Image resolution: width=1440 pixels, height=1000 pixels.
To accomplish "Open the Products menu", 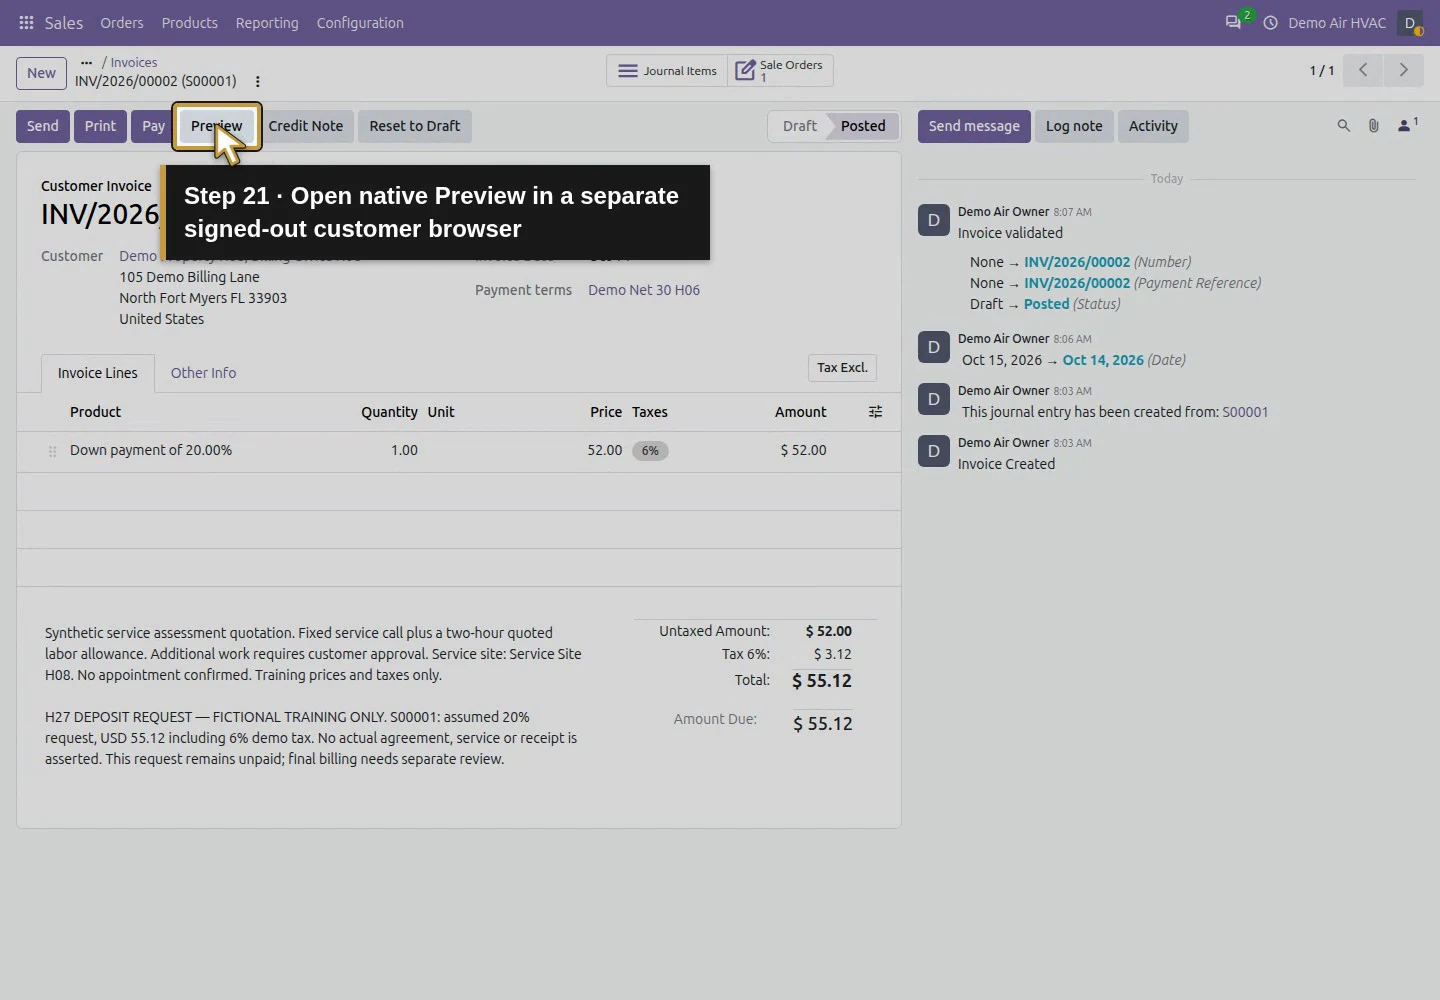I will coord(189,22).
